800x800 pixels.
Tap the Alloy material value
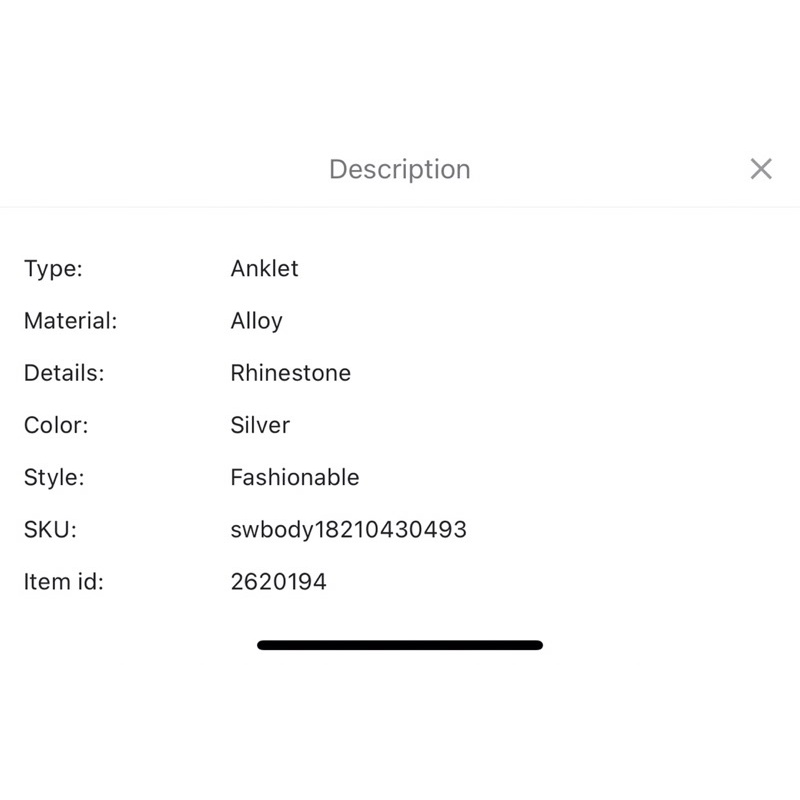pos(257,321)
